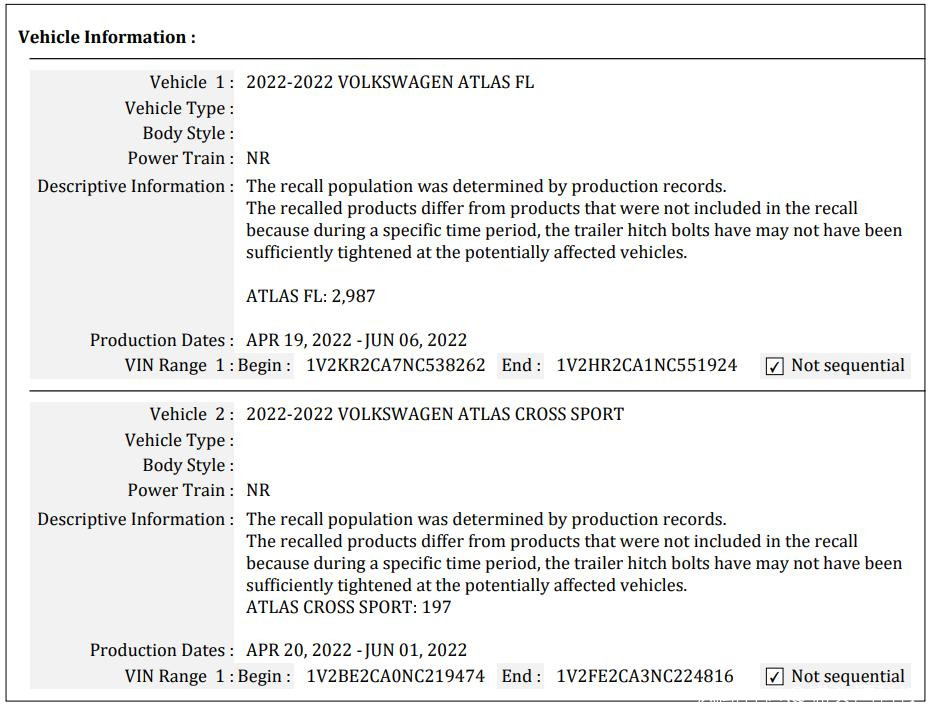
Task: Click production dates APR 19 – JUN 06, 2022
Action: (356, 340)
